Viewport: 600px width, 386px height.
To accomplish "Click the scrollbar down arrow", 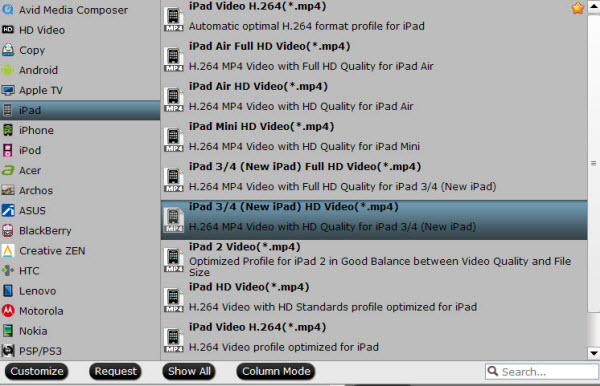I will tap(593, 353).
